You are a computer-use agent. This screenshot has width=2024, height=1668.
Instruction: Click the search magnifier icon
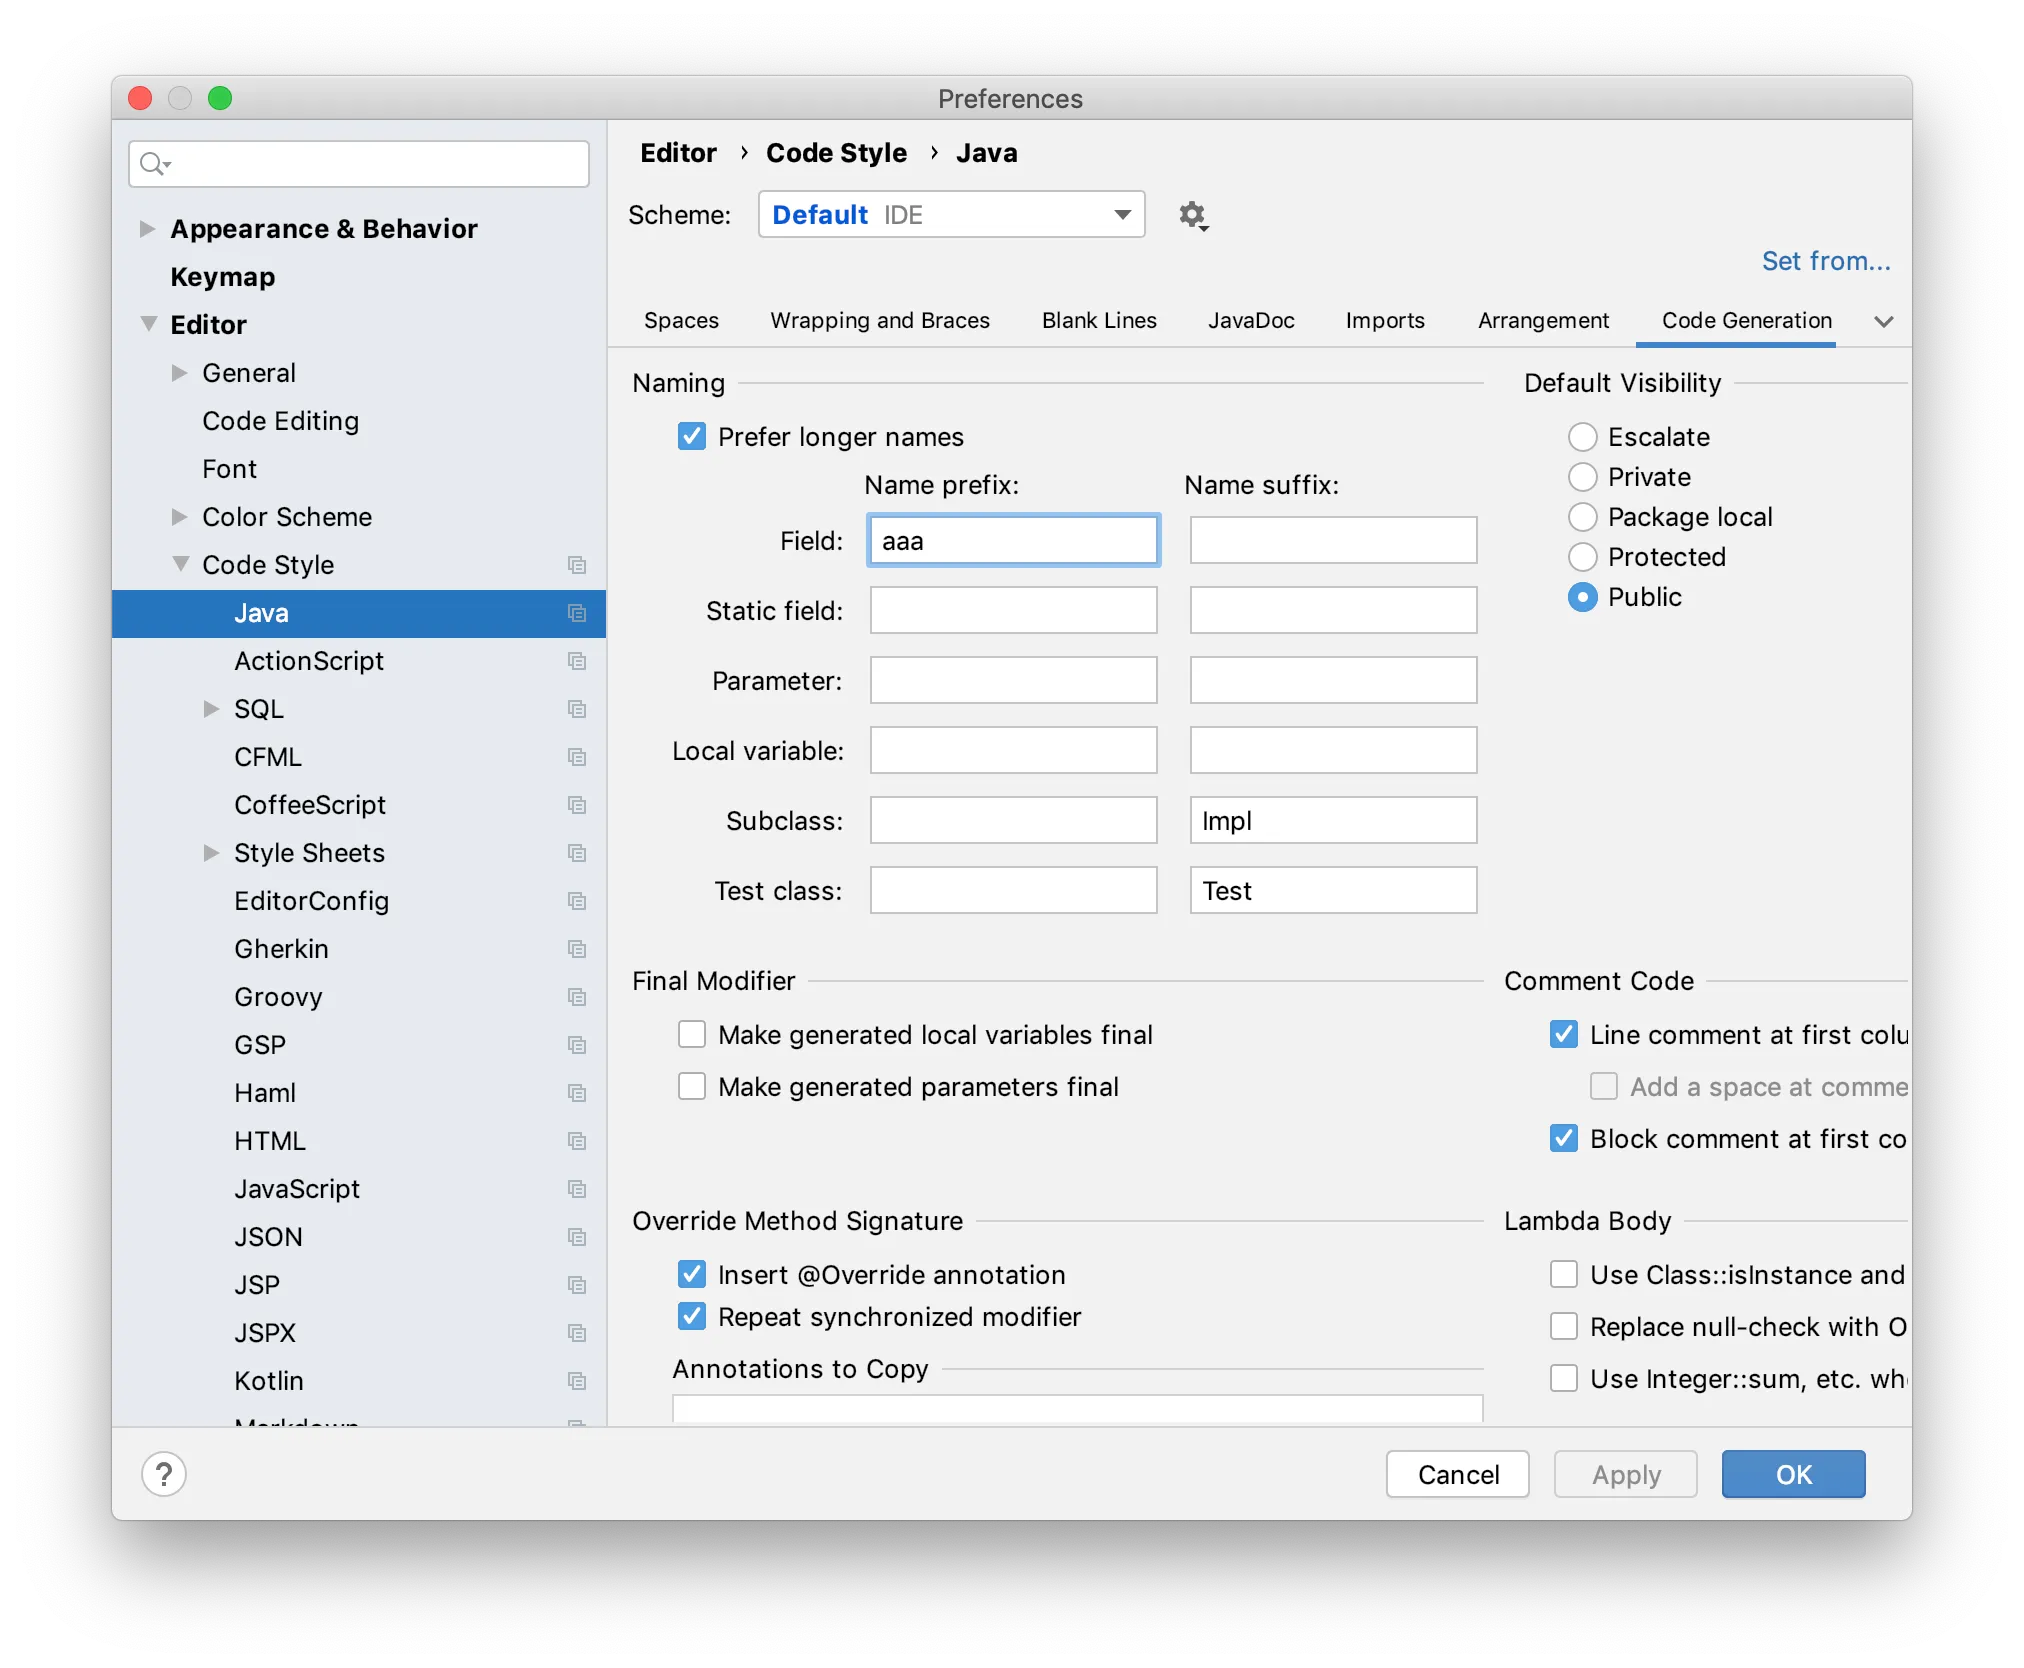(153, 163)
